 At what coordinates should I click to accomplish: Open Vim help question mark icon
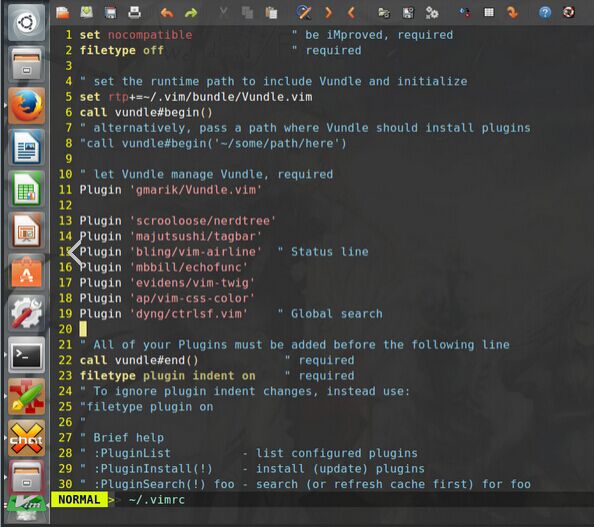coord(545,13)
